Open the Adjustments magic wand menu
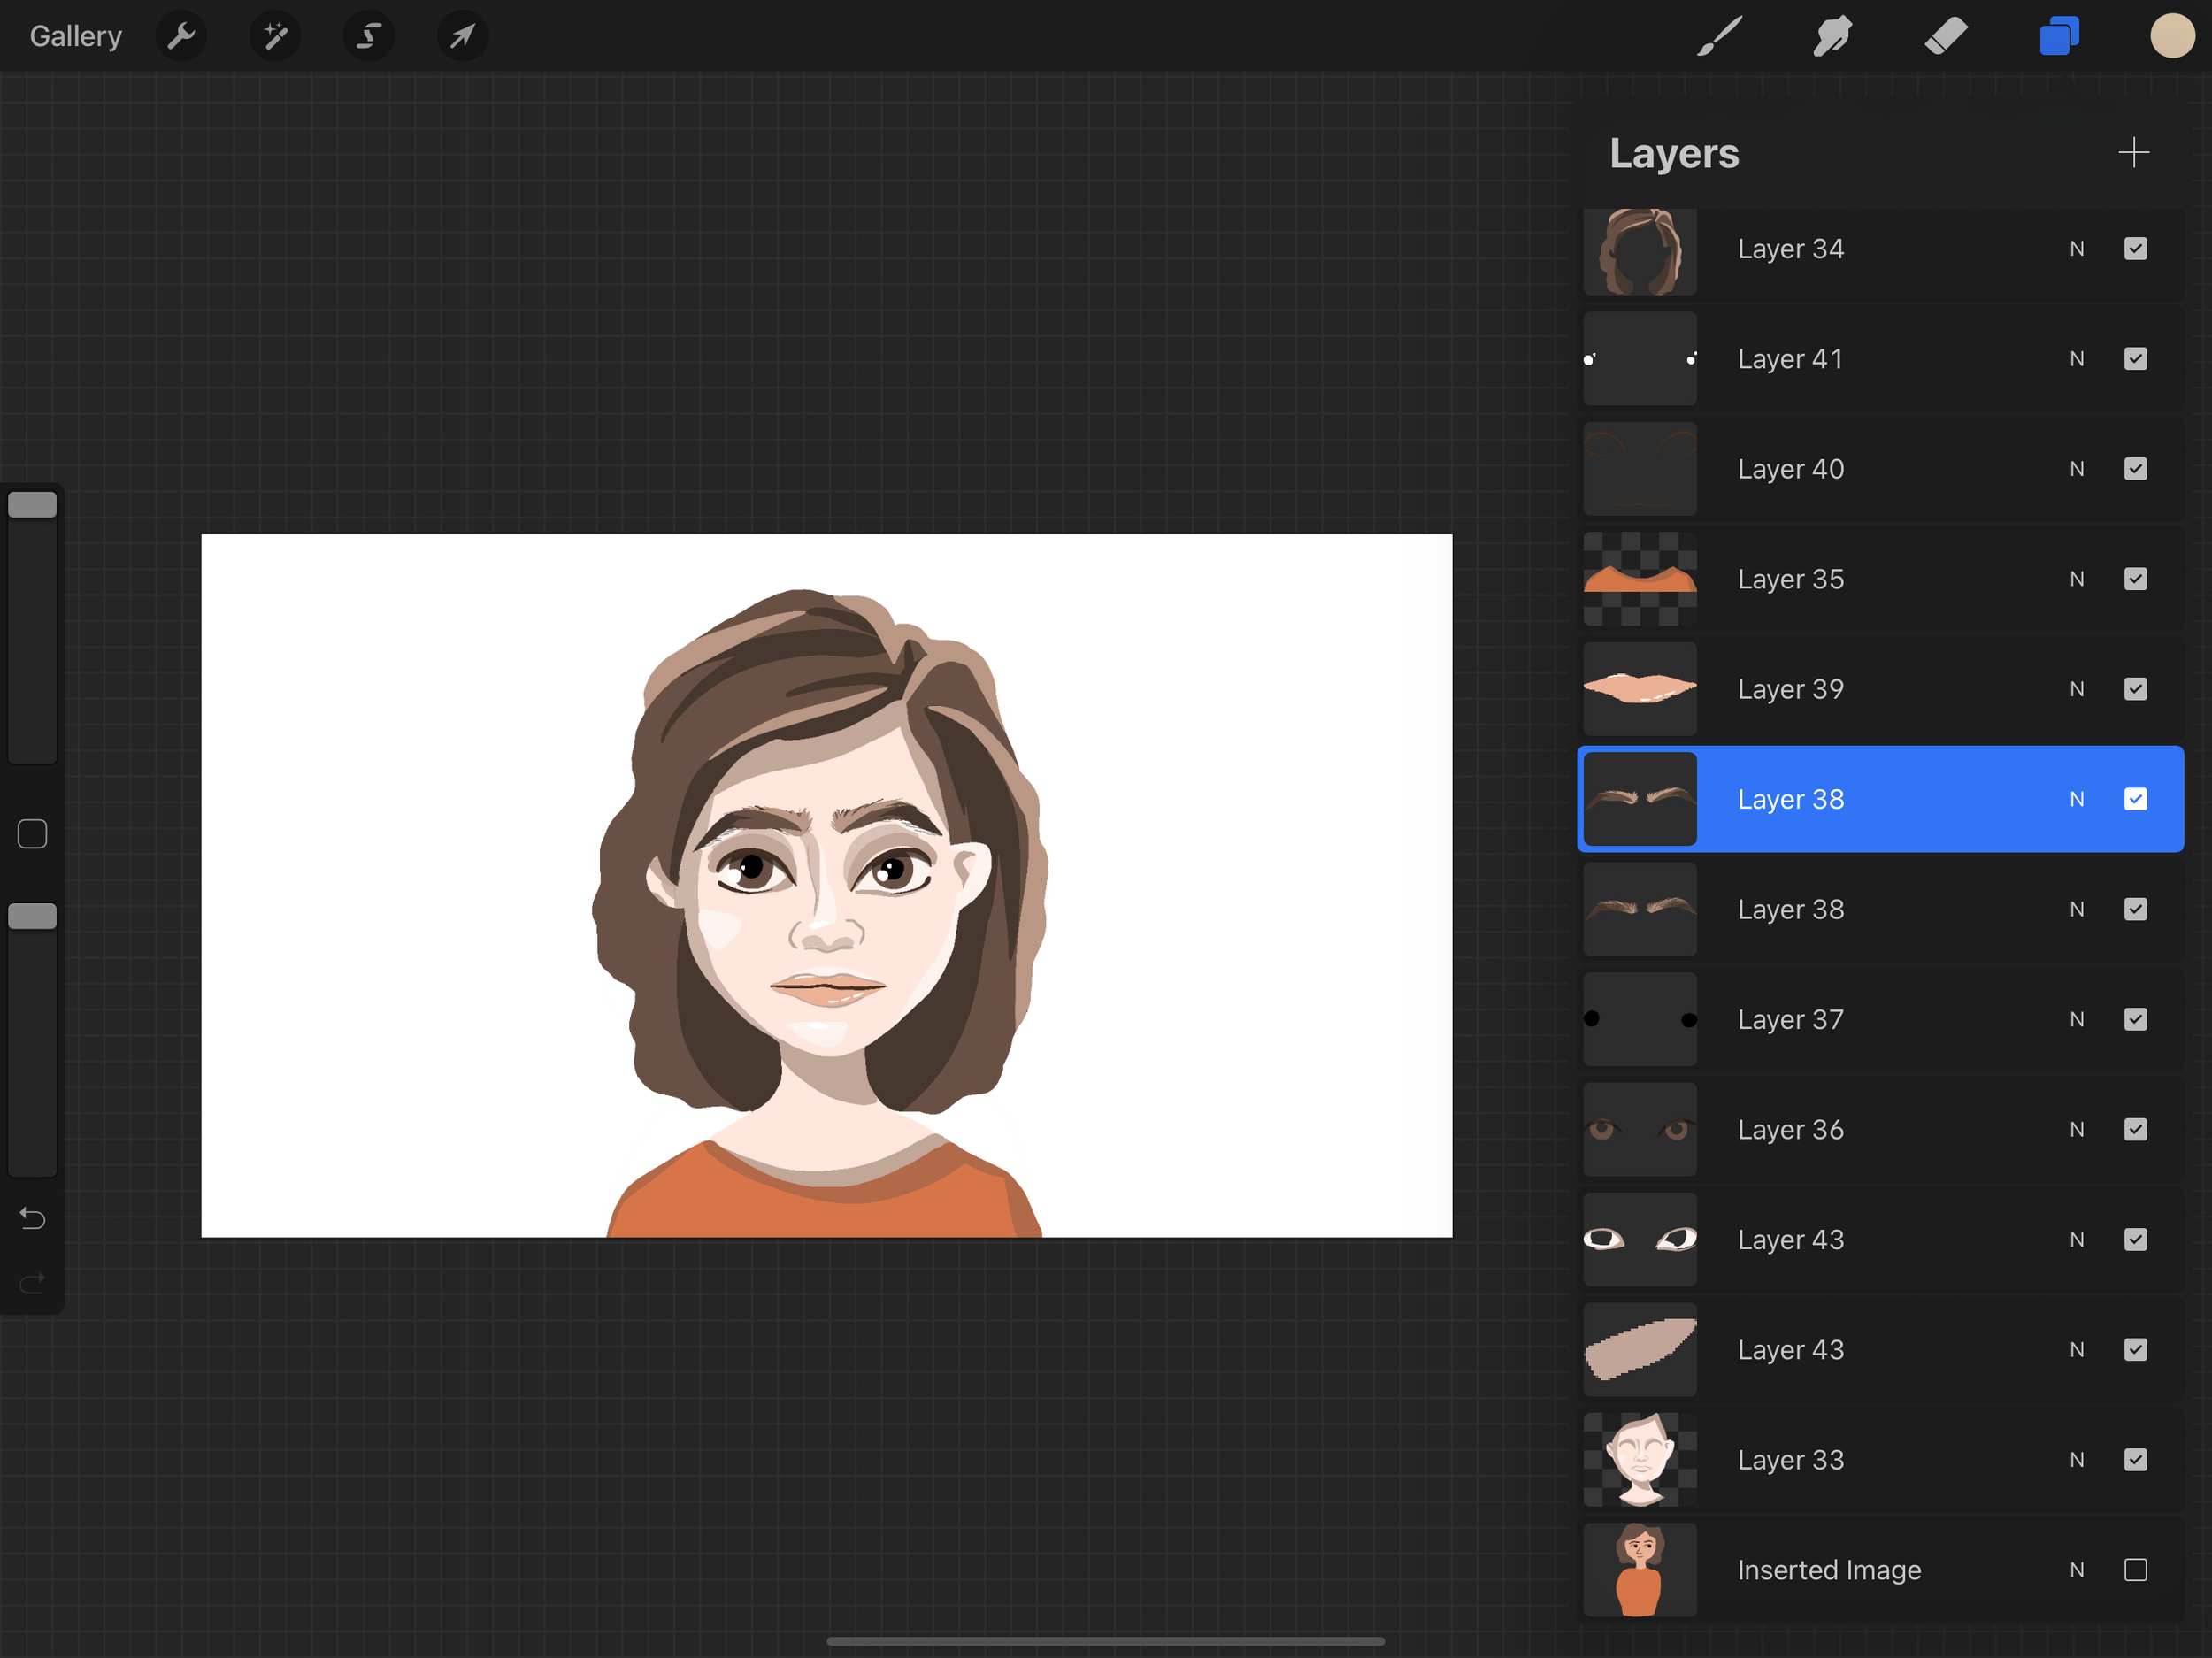This screenshot has width=2212, height=1658. 275,37
